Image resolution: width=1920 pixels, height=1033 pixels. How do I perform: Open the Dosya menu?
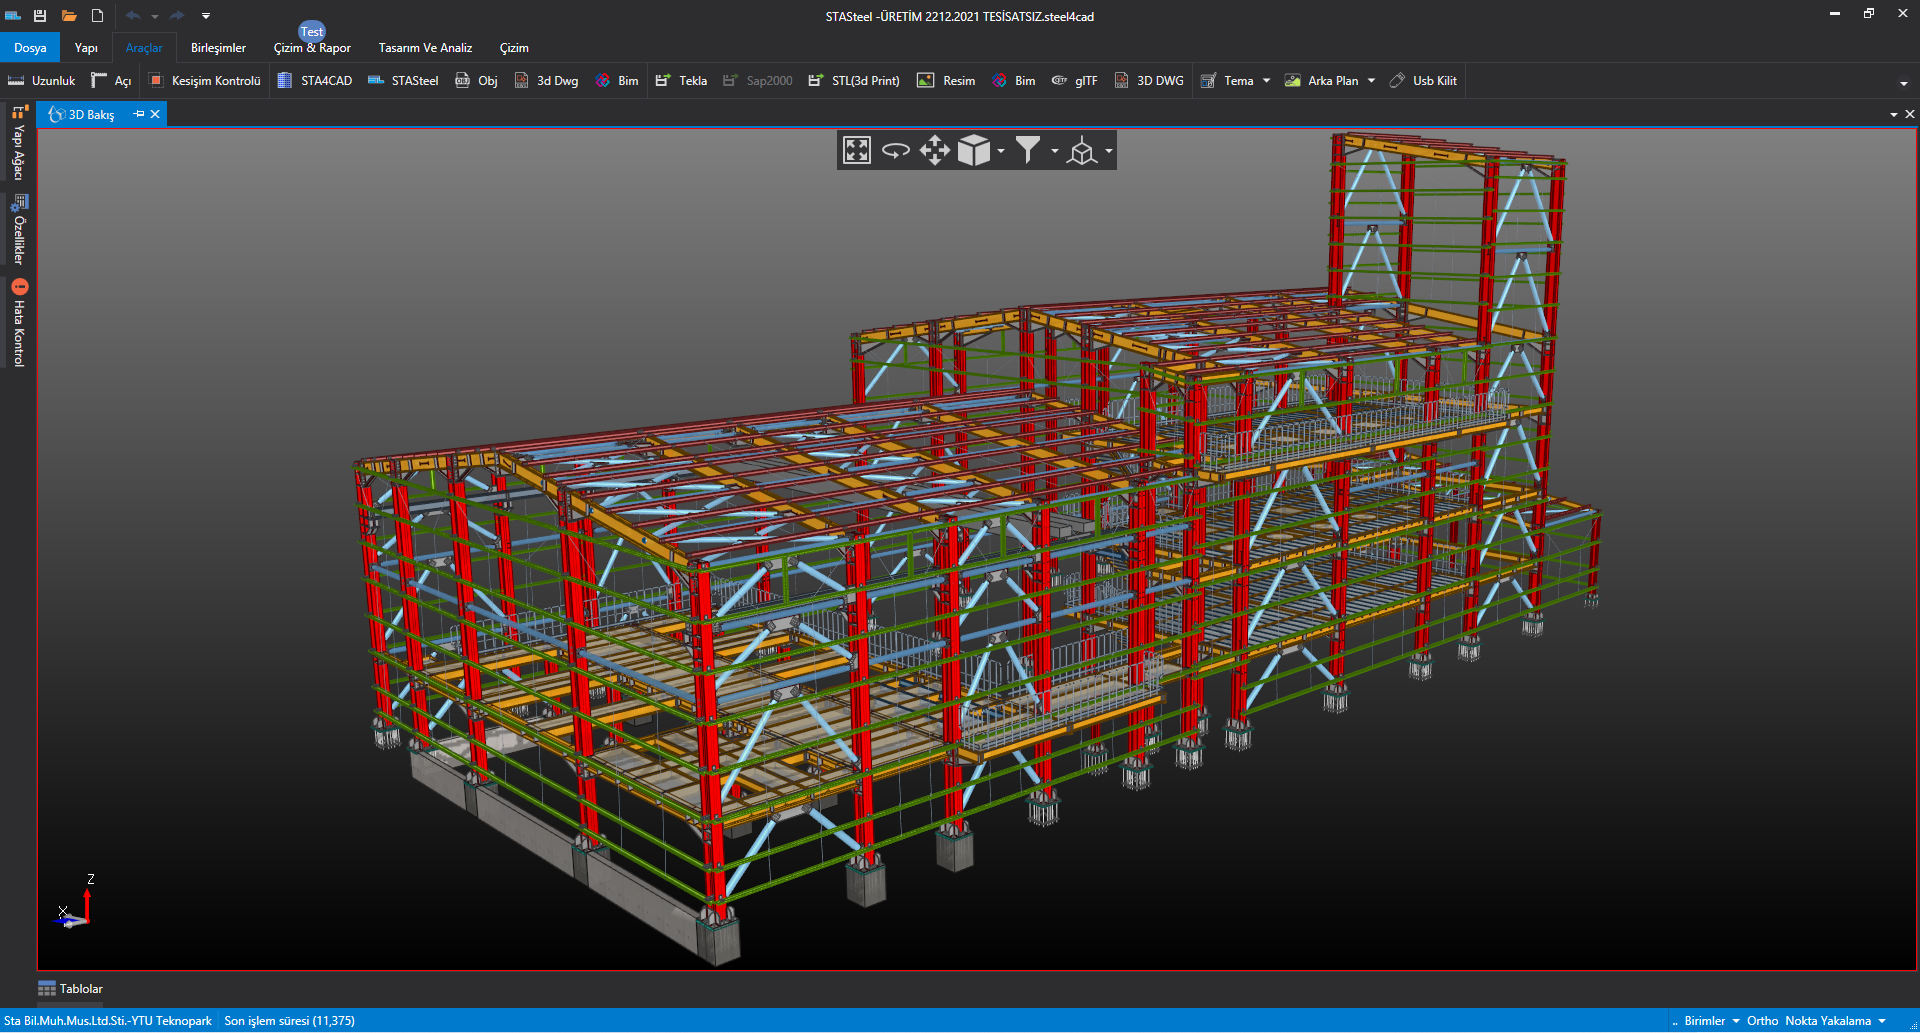[30, 48]
